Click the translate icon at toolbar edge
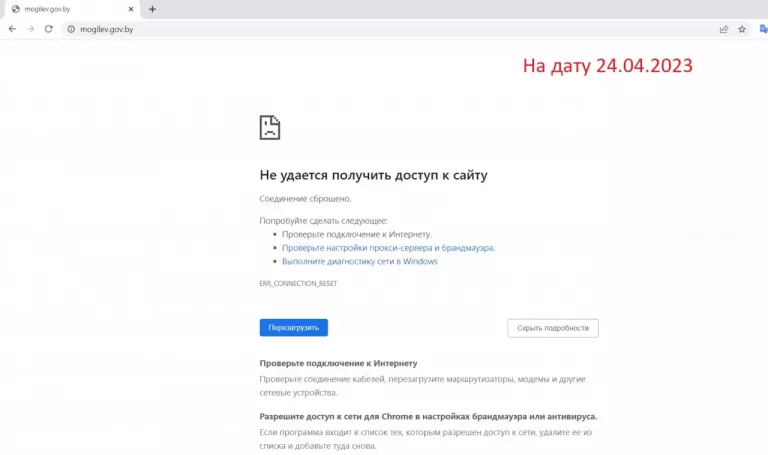 [x=763, y=30]
